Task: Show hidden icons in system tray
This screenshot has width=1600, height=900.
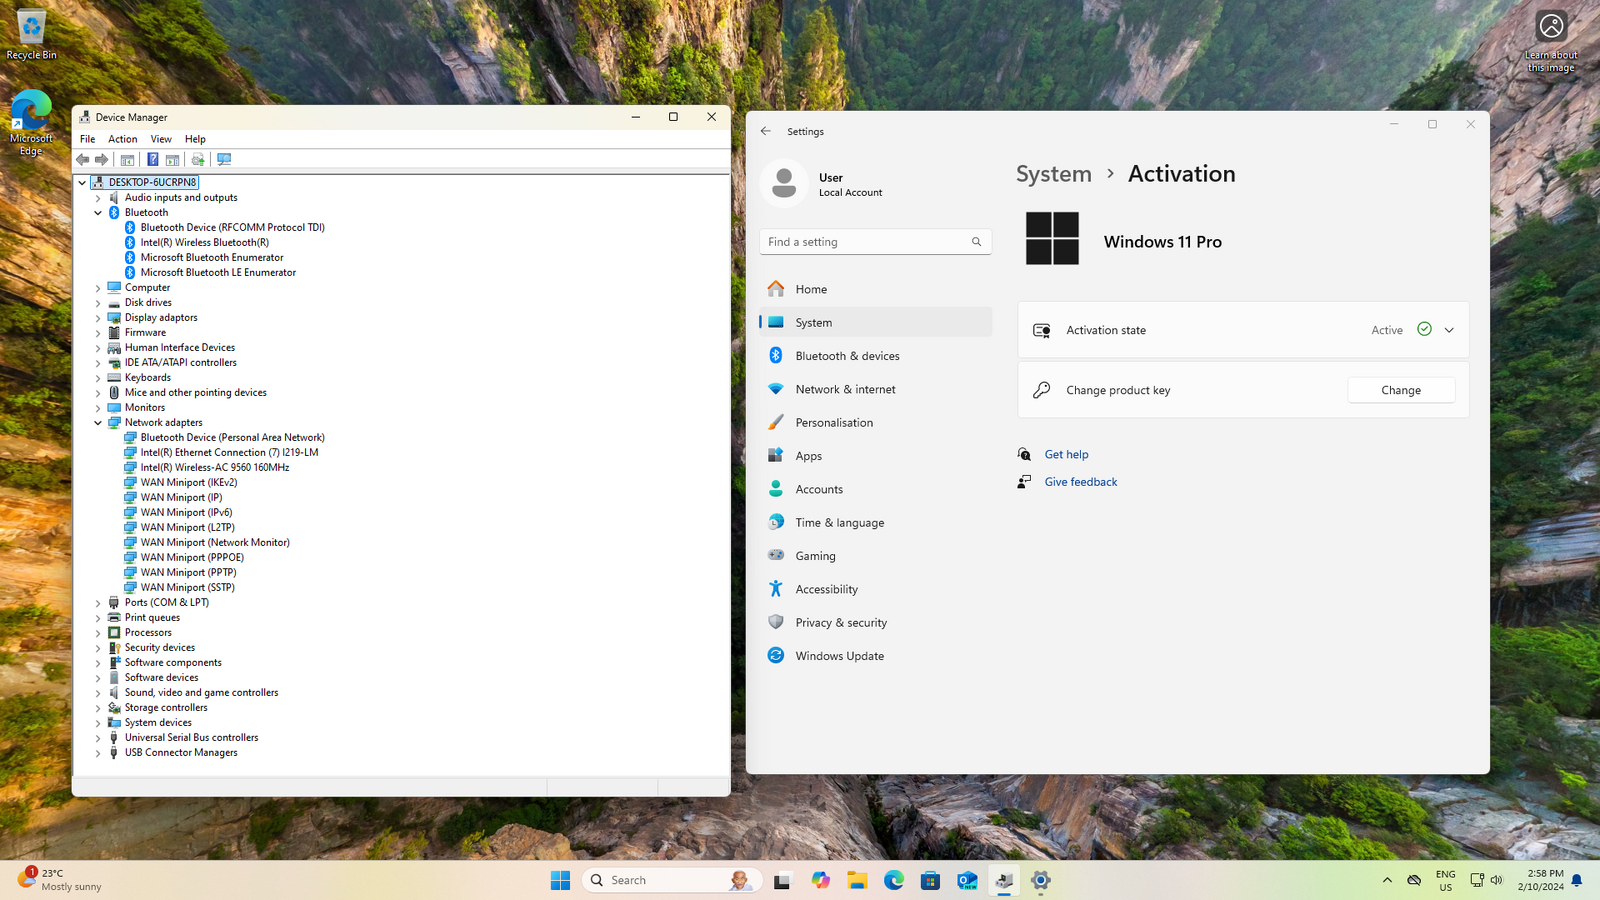Action: click(x=1387, y=880)
